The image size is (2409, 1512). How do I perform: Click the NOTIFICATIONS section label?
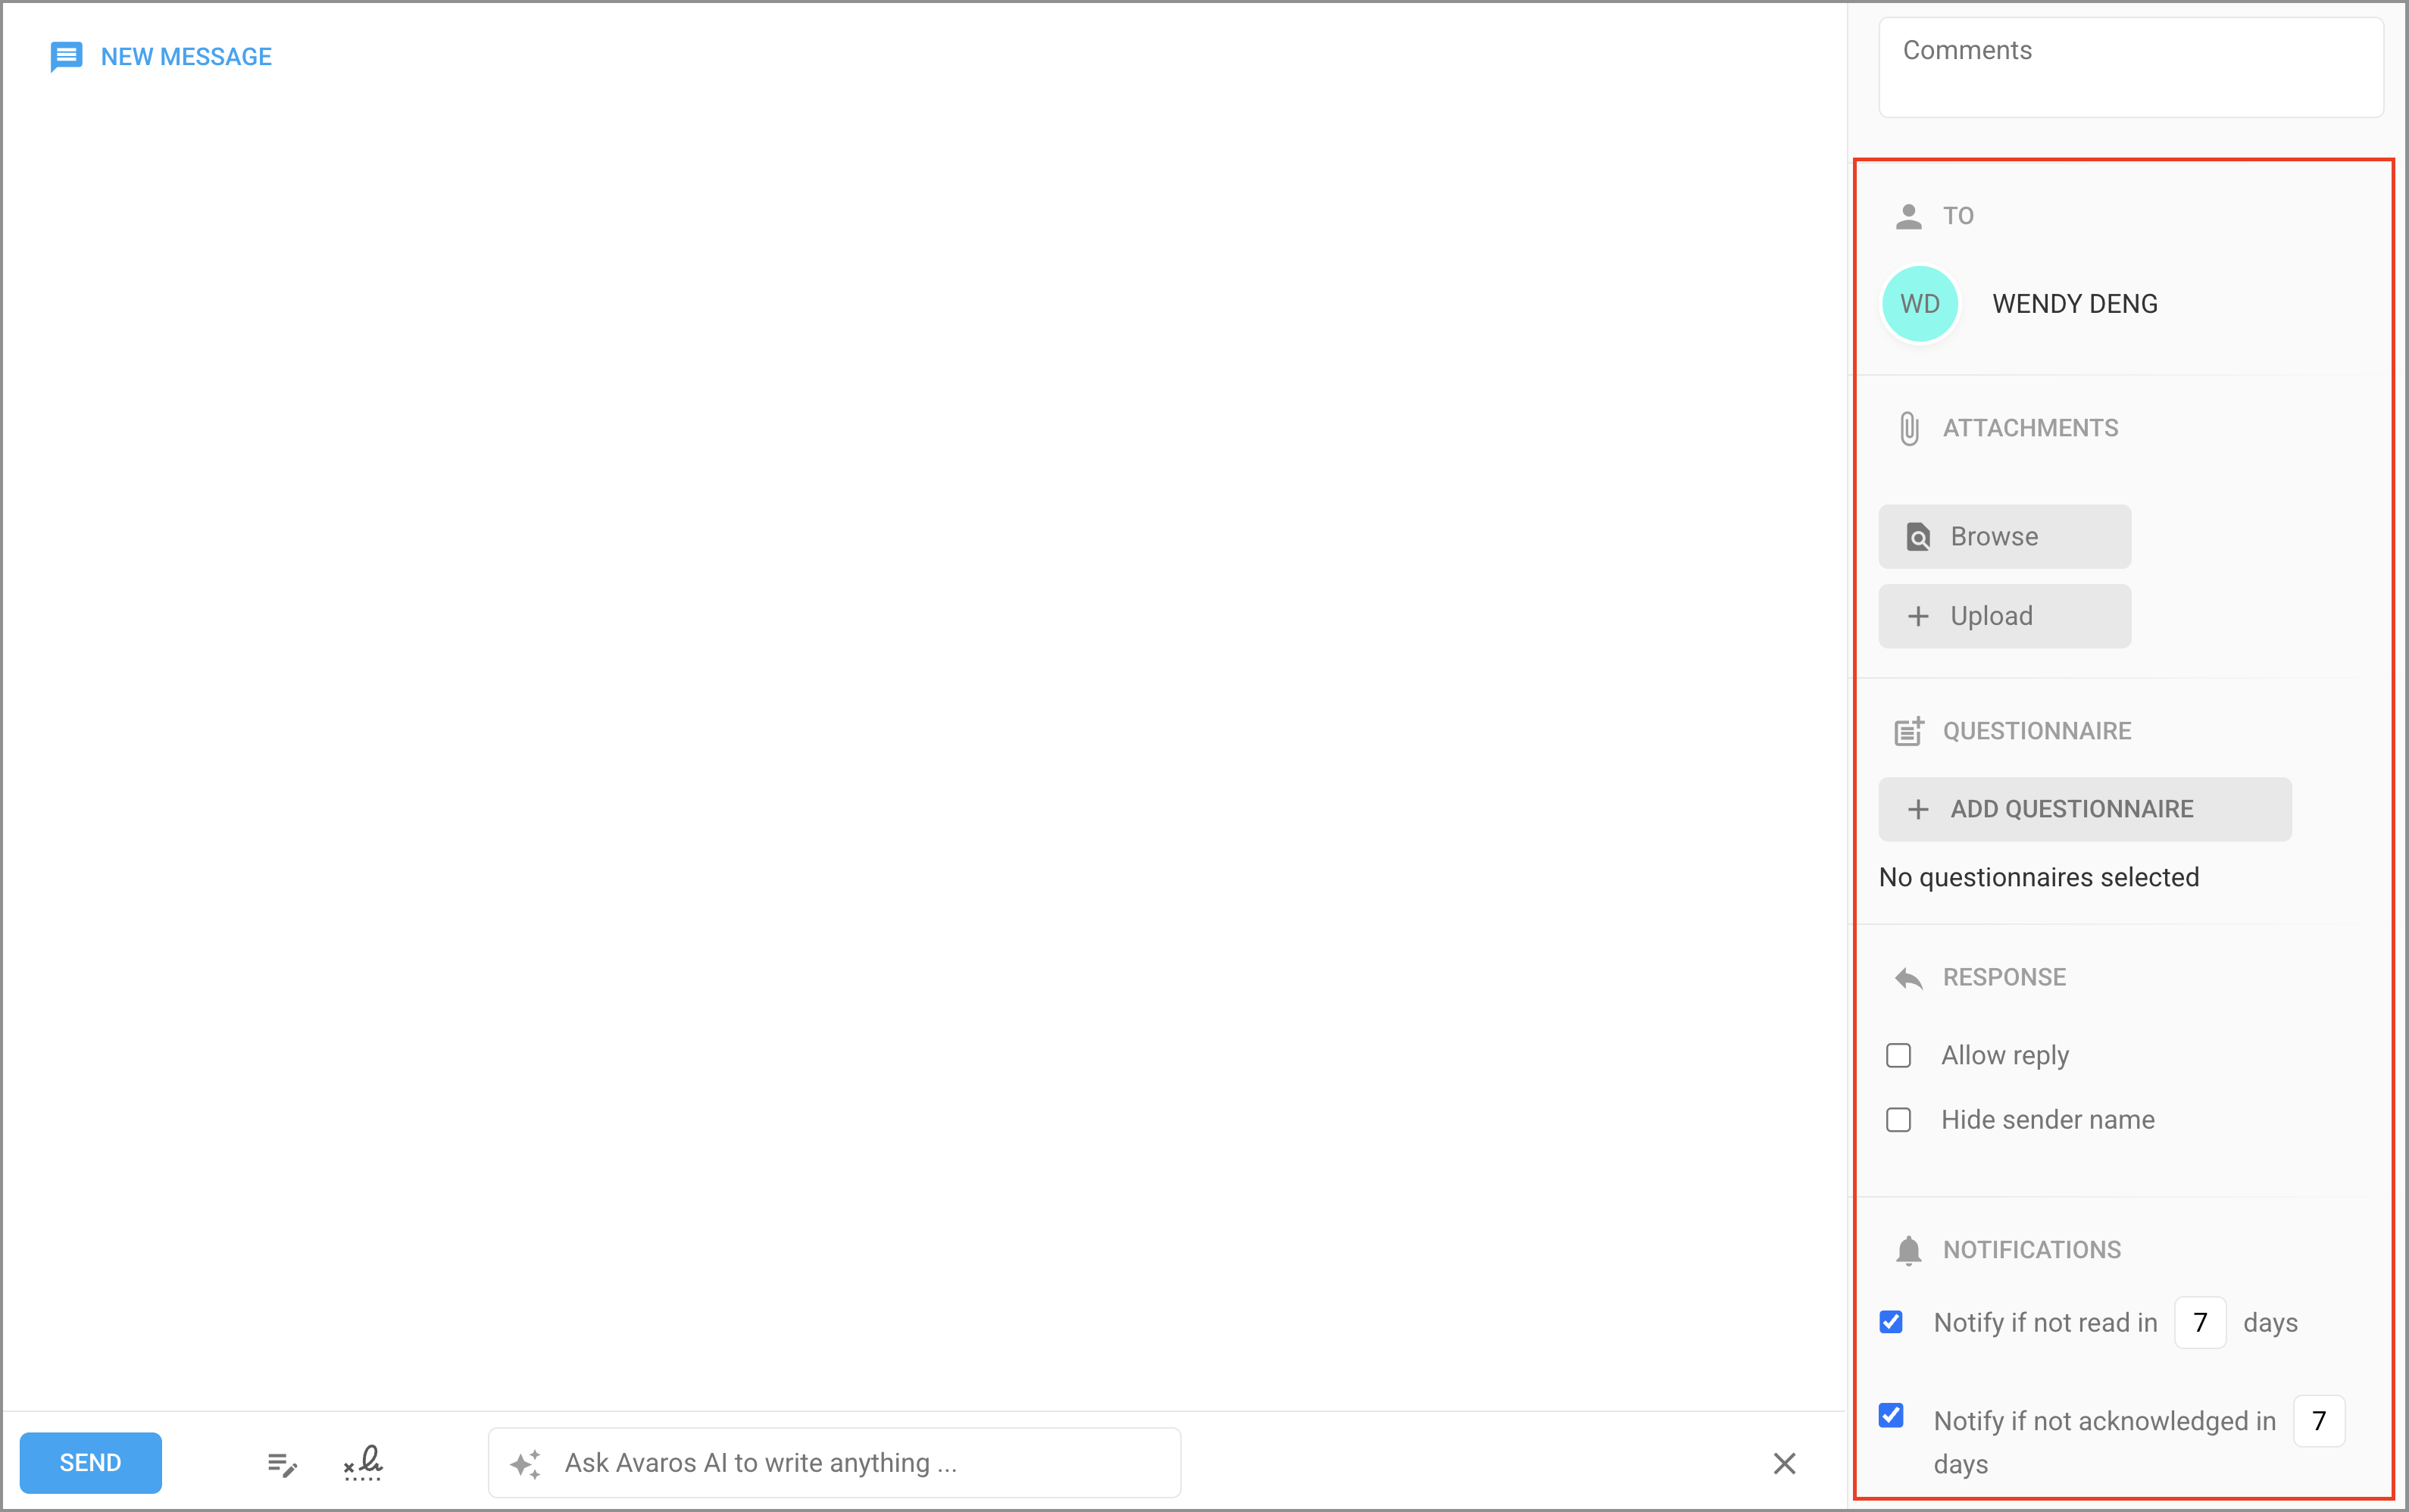2032,1250
